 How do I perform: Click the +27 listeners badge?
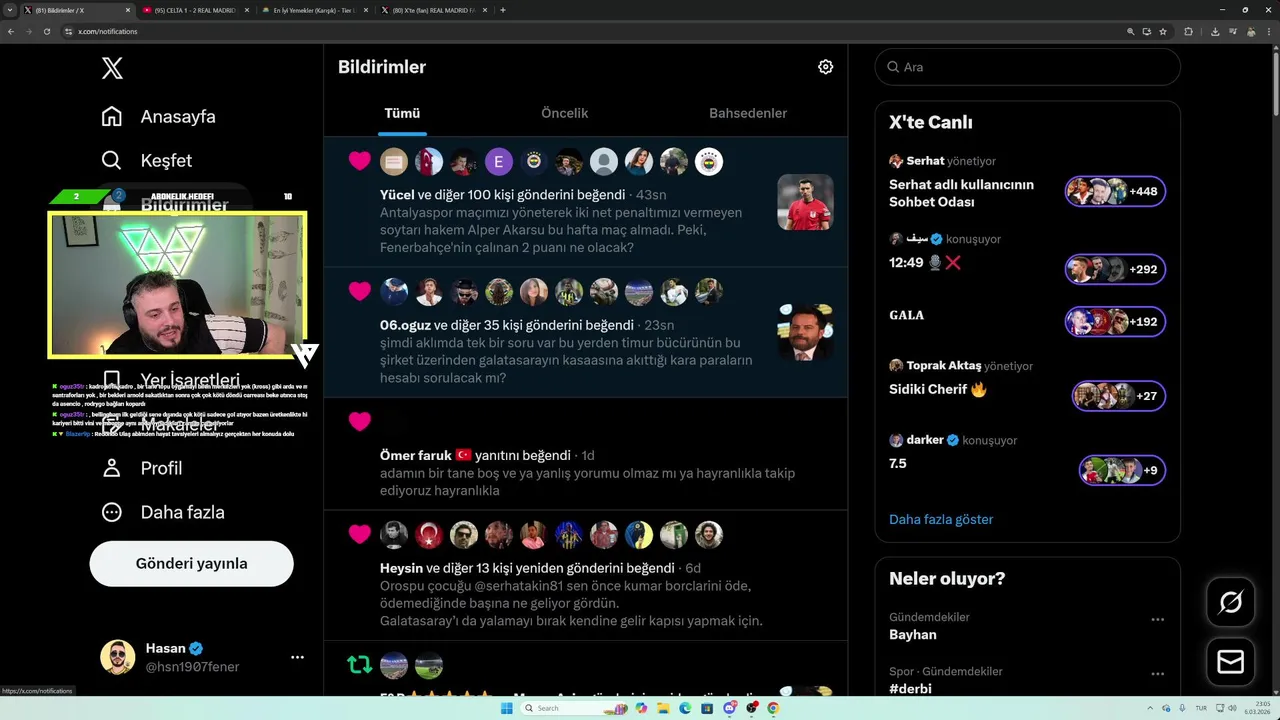click(x=1119, y=396)
